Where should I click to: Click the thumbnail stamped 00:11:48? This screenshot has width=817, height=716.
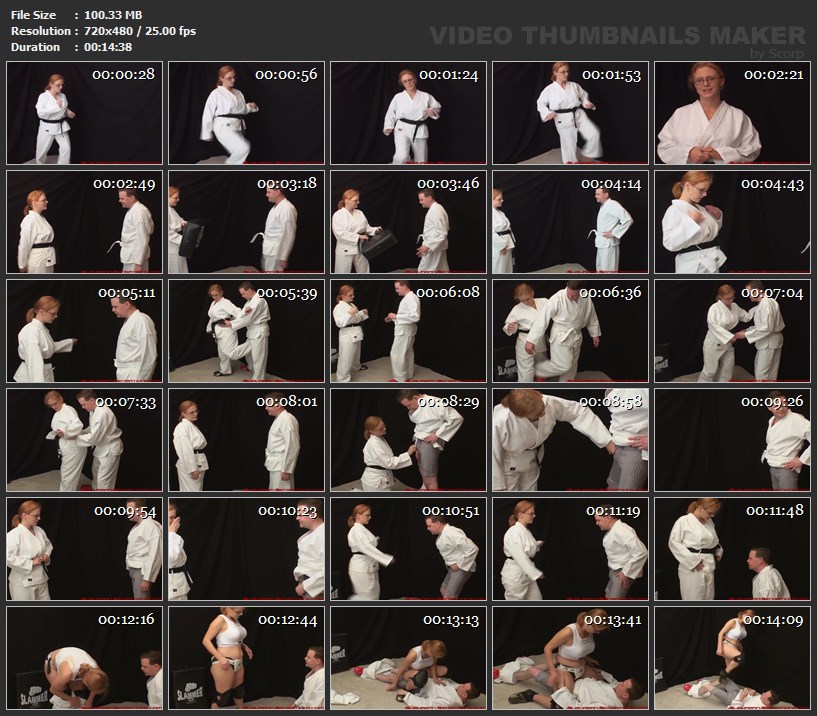733,549
